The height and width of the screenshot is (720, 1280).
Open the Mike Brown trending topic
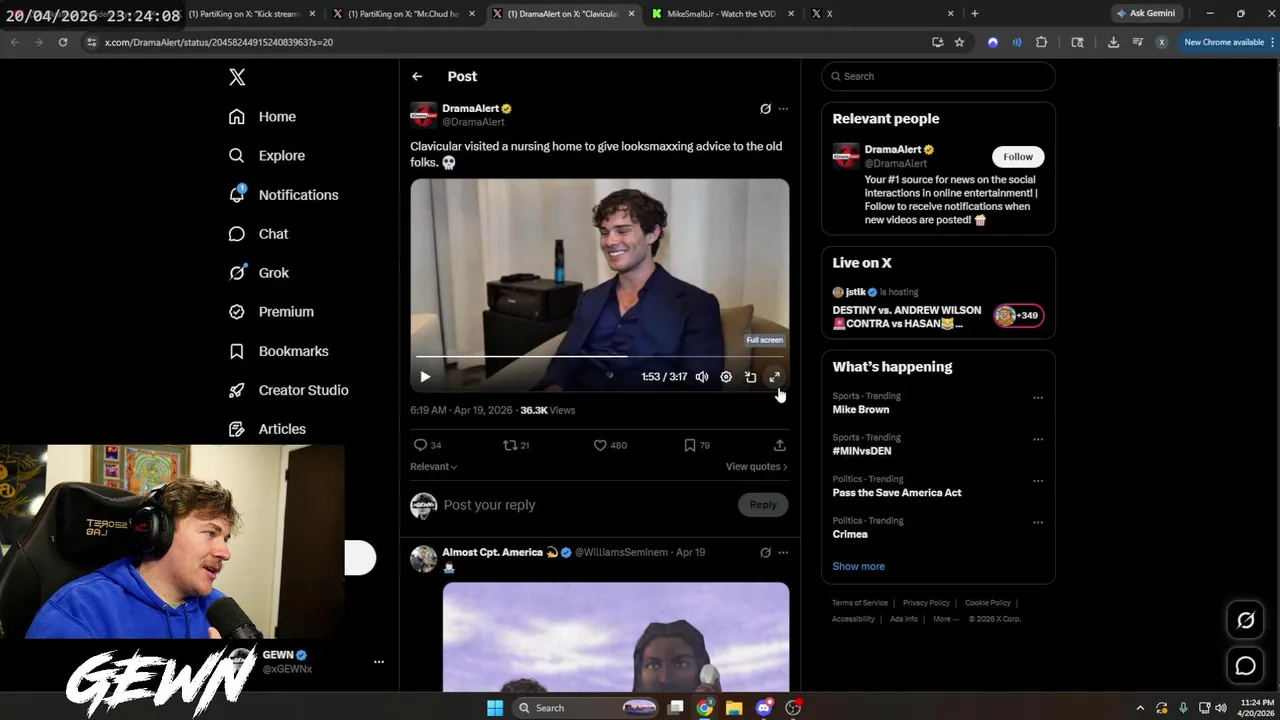861,410
